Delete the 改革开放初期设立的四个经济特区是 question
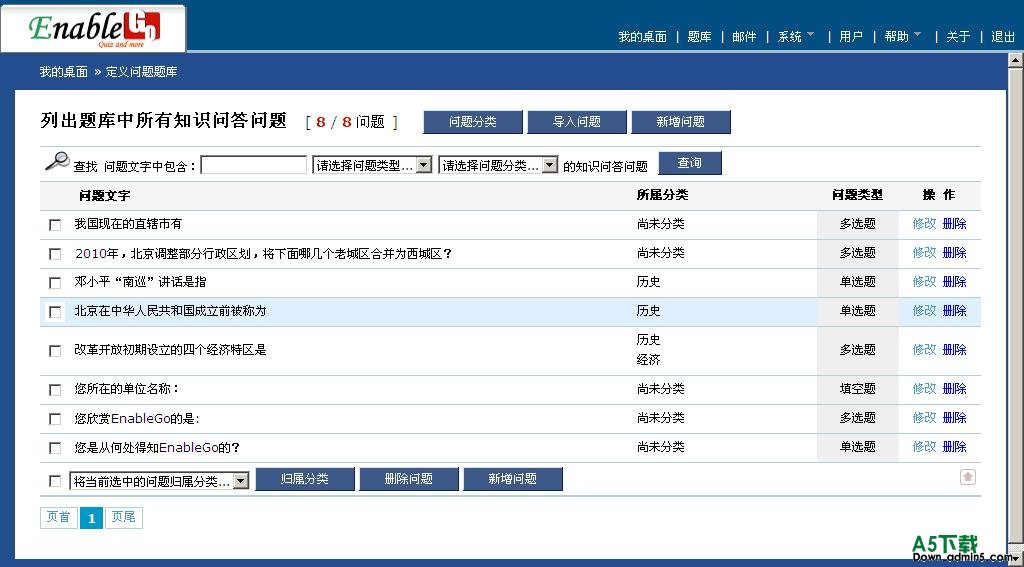This screenshot has width=1024, height=567. (x=954, y=350)
